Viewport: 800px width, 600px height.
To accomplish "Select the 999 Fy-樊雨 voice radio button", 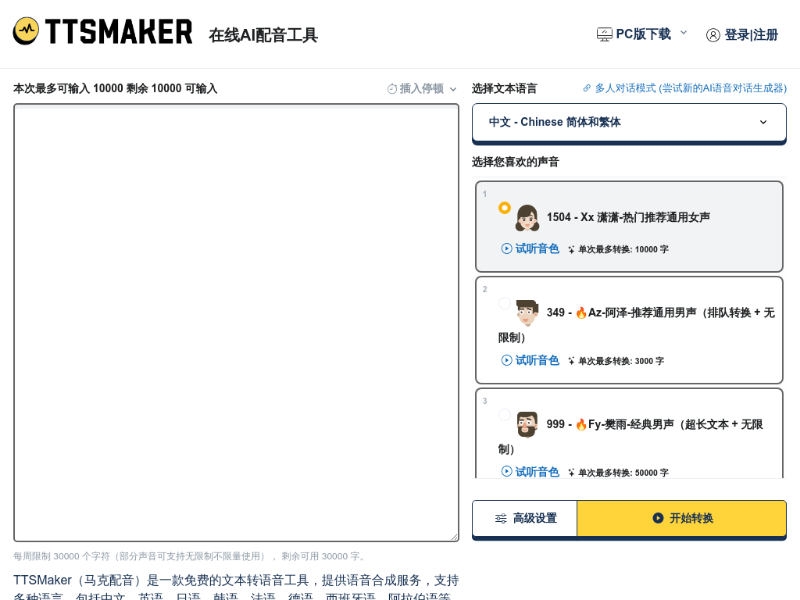I will tap(504, 415).
